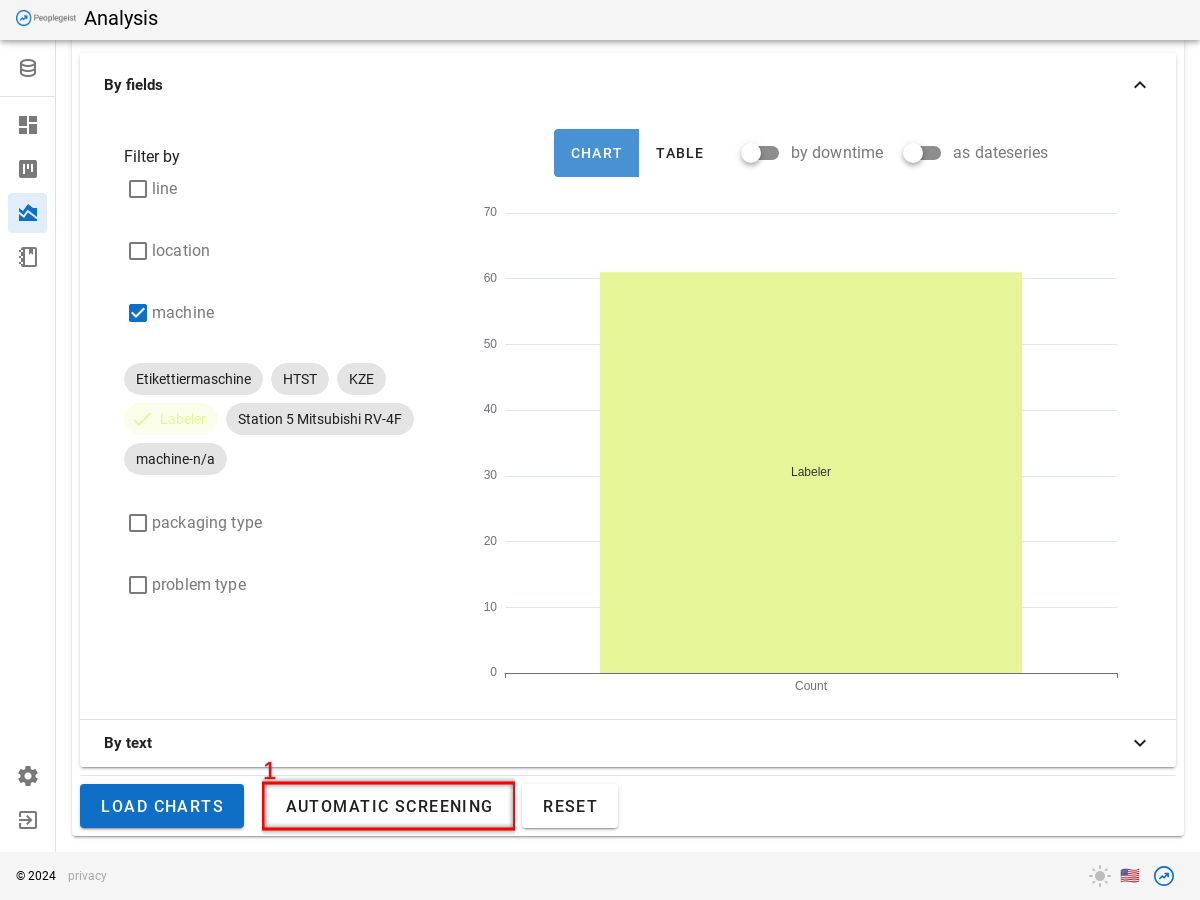Deselect the Labeler chip
Image resolution: width=1200 pixels, height=900 pixels.
coord(171,419)
